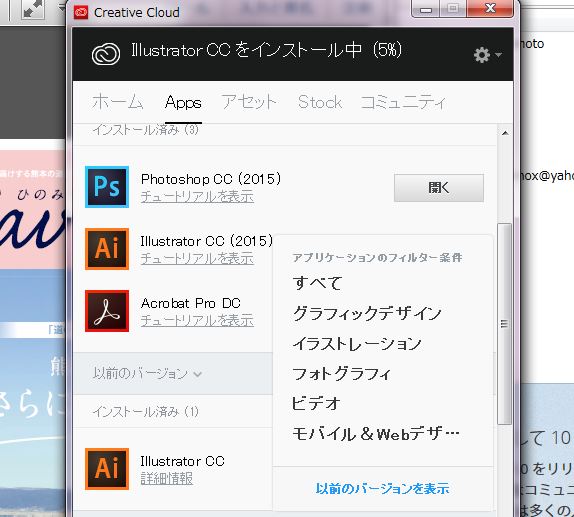Click the Photoshop CC (2015) app icon
The width and height of the screenshot is (574, 517).
click(x=107, y=187)
